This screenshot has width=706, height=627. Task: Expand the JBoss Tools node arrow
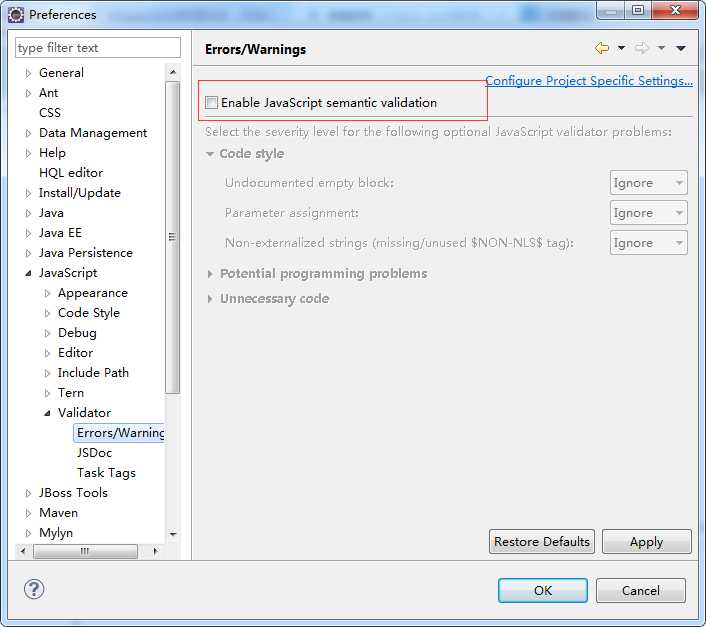(28, 493)
